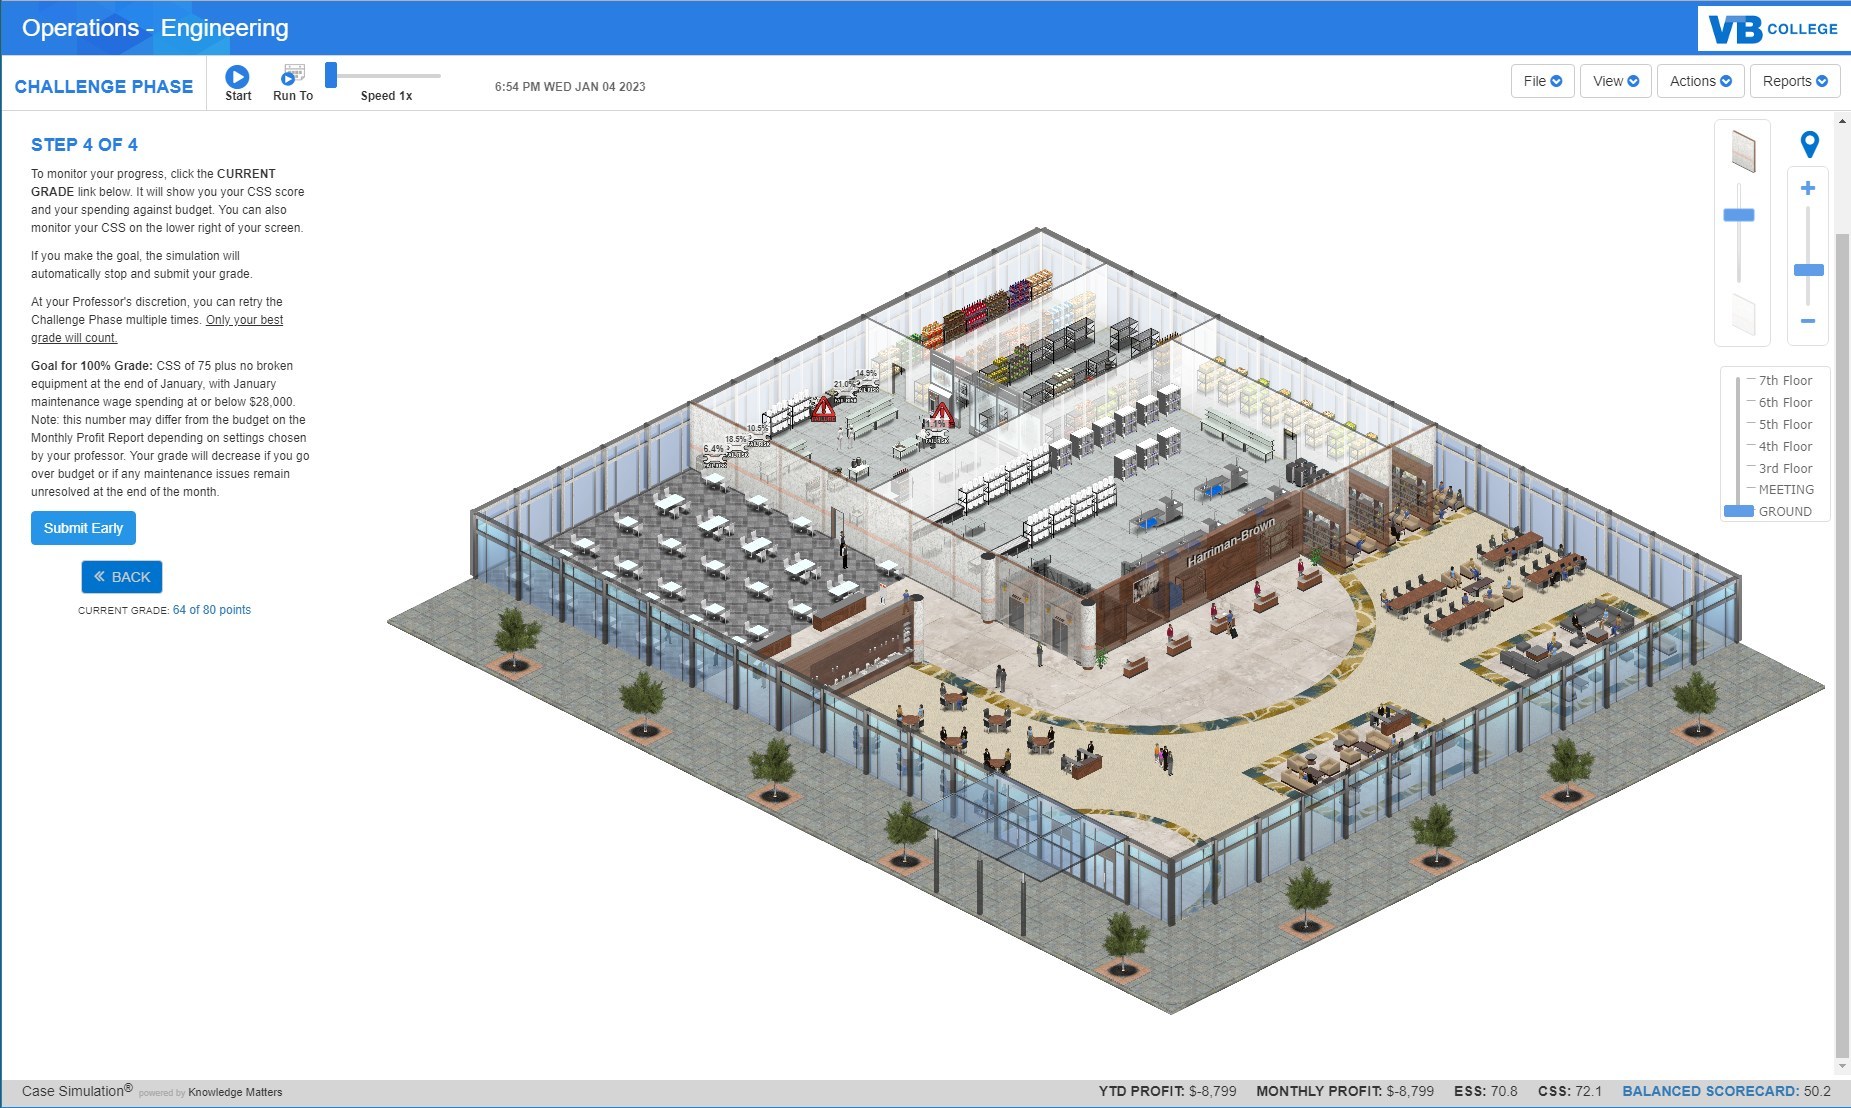Image resolution: width=1851 pixels, height=1108 pixels.
Task: Click the Start playback icon
Action: coord(237,74)
